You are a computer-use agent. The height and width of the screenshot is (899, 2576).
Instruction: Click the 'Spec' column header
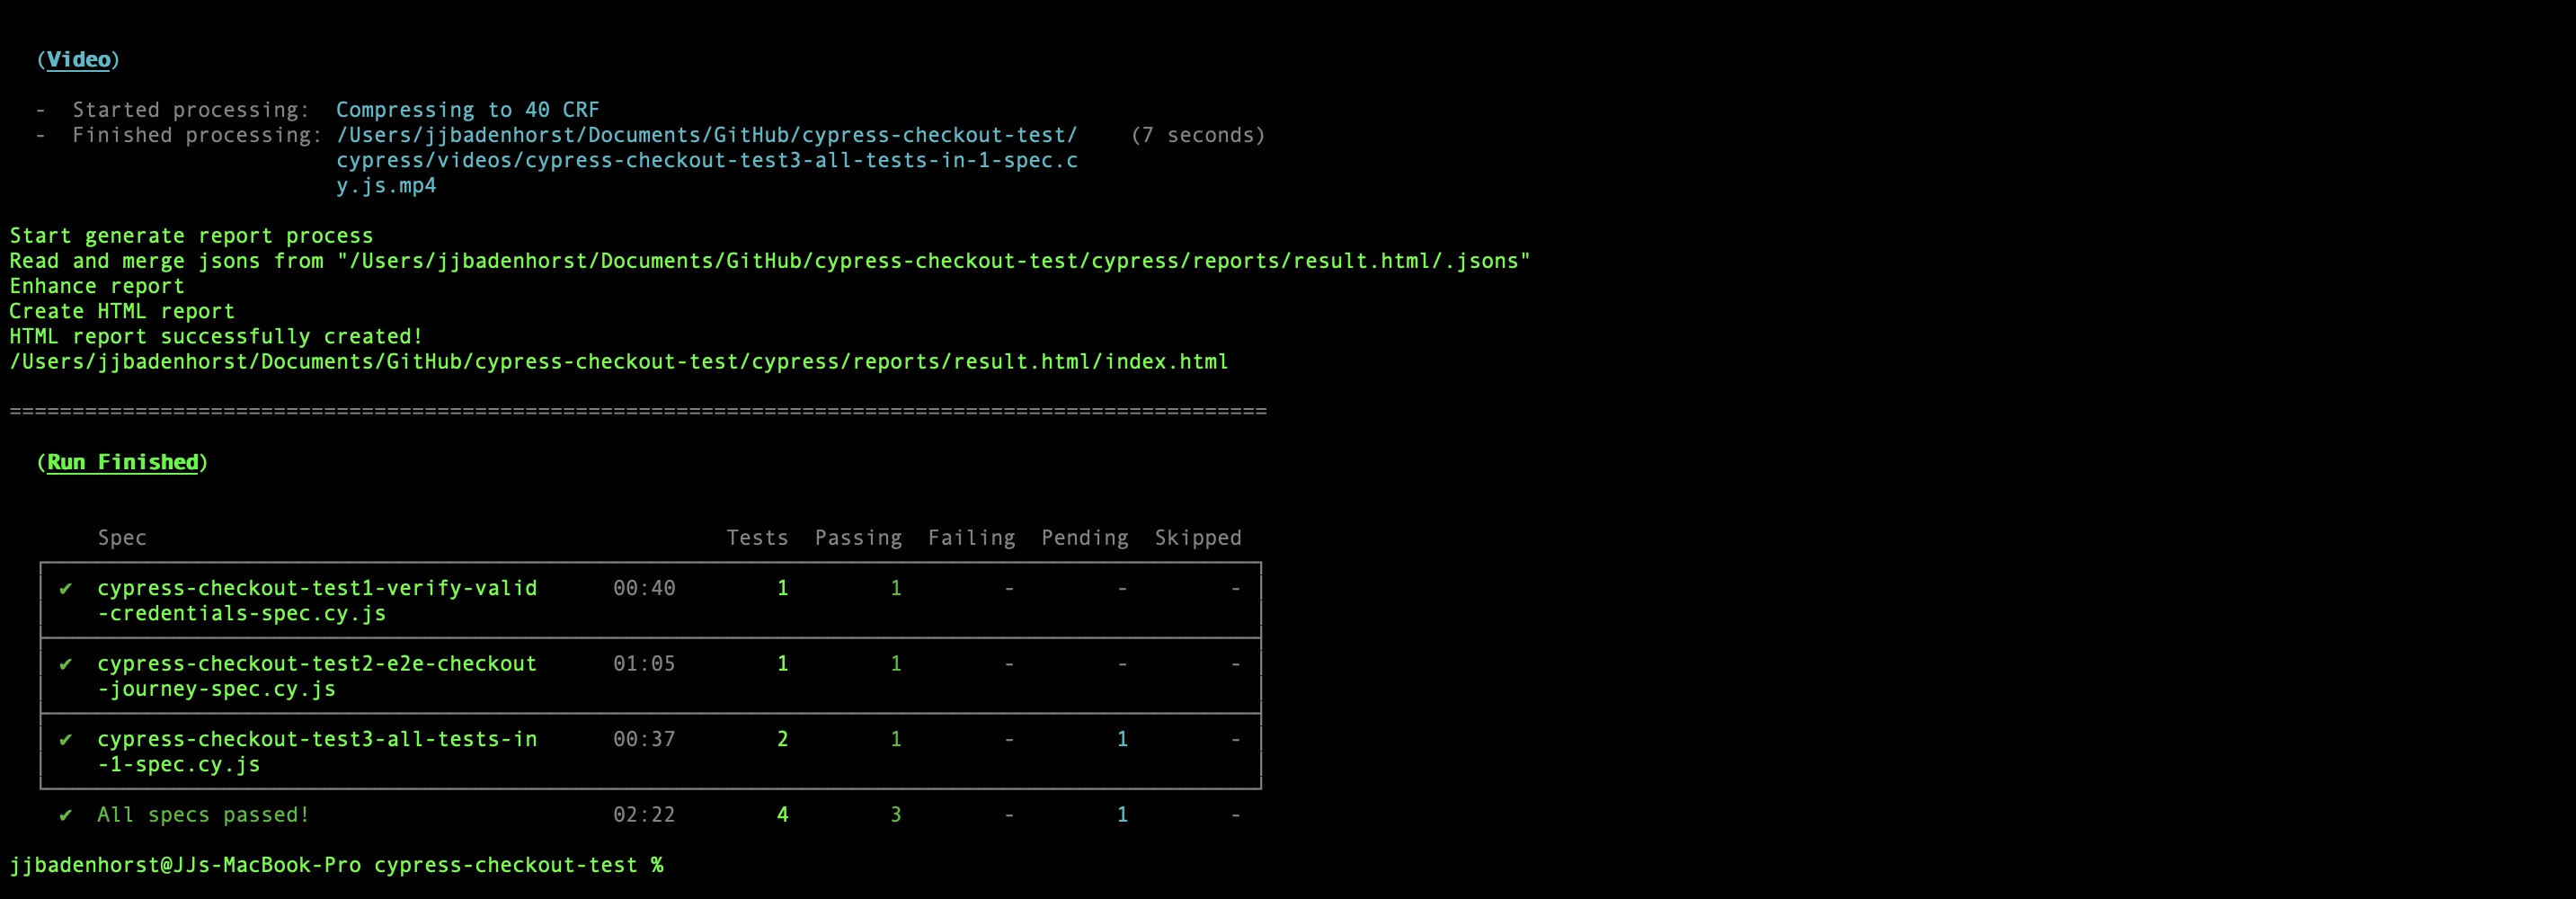[x=122, y=538]
